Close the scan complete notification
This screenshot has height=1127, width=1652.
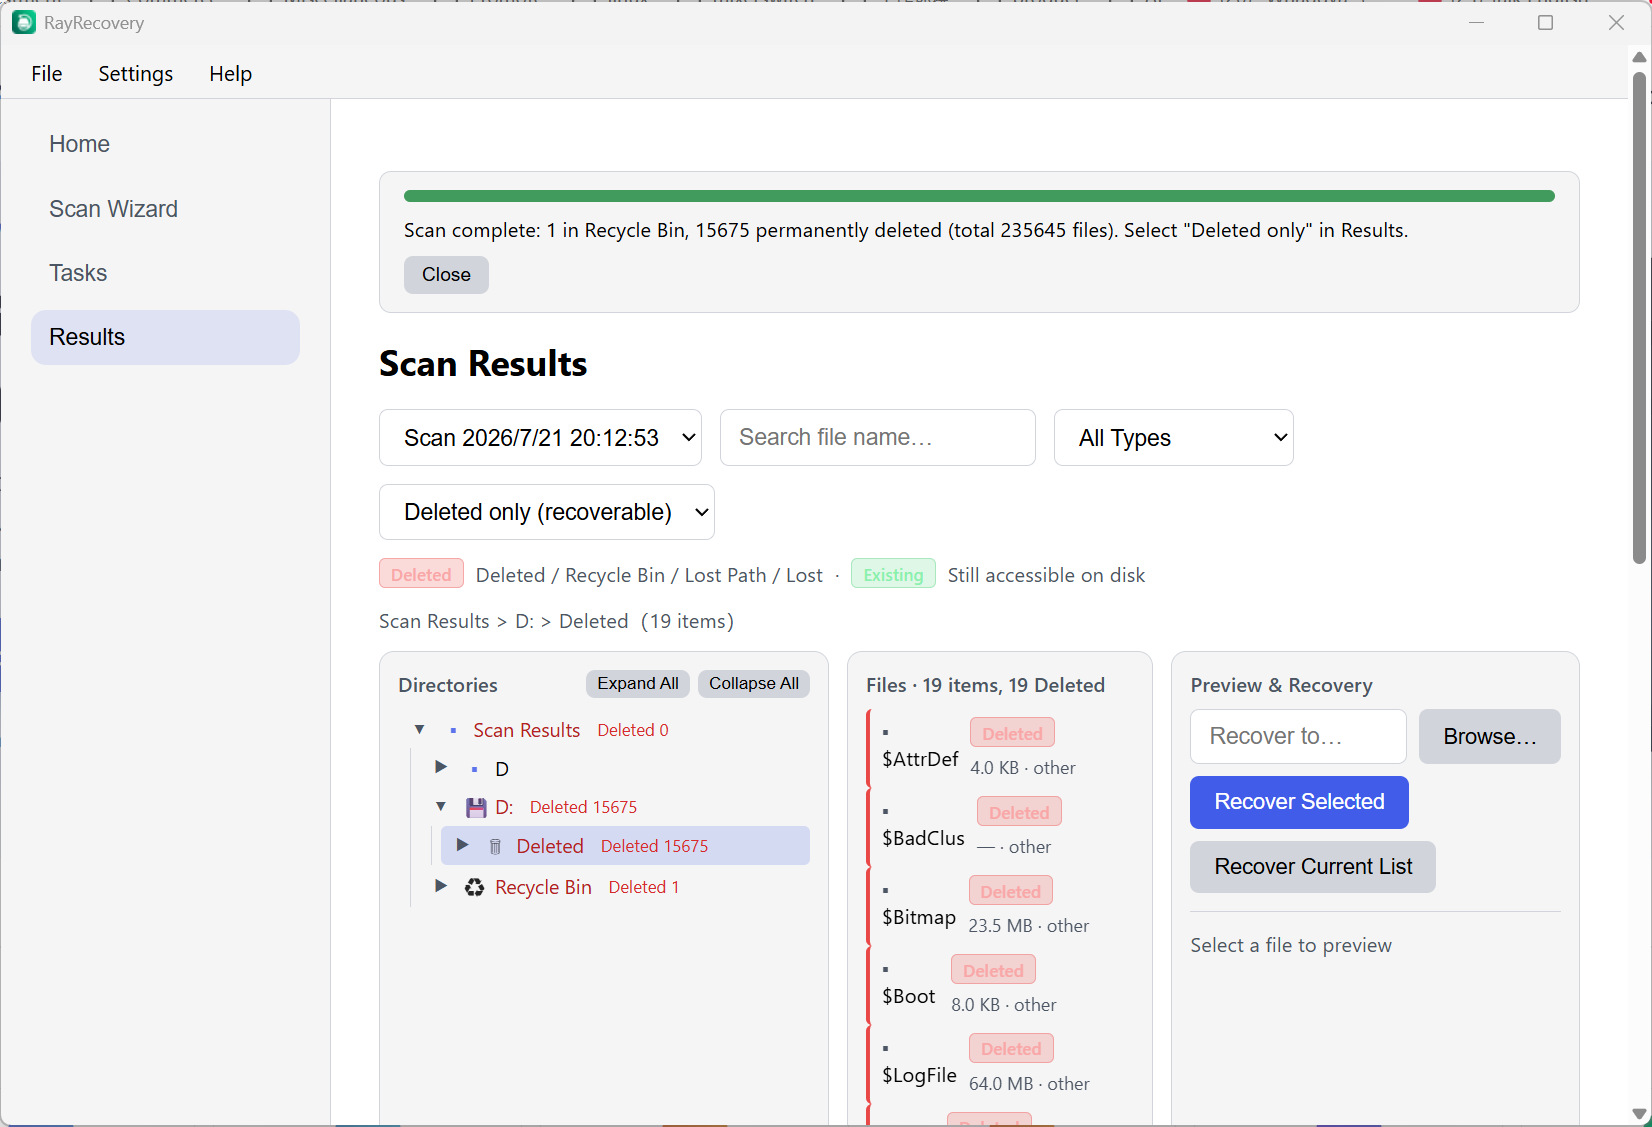click(x=446, y=275)
